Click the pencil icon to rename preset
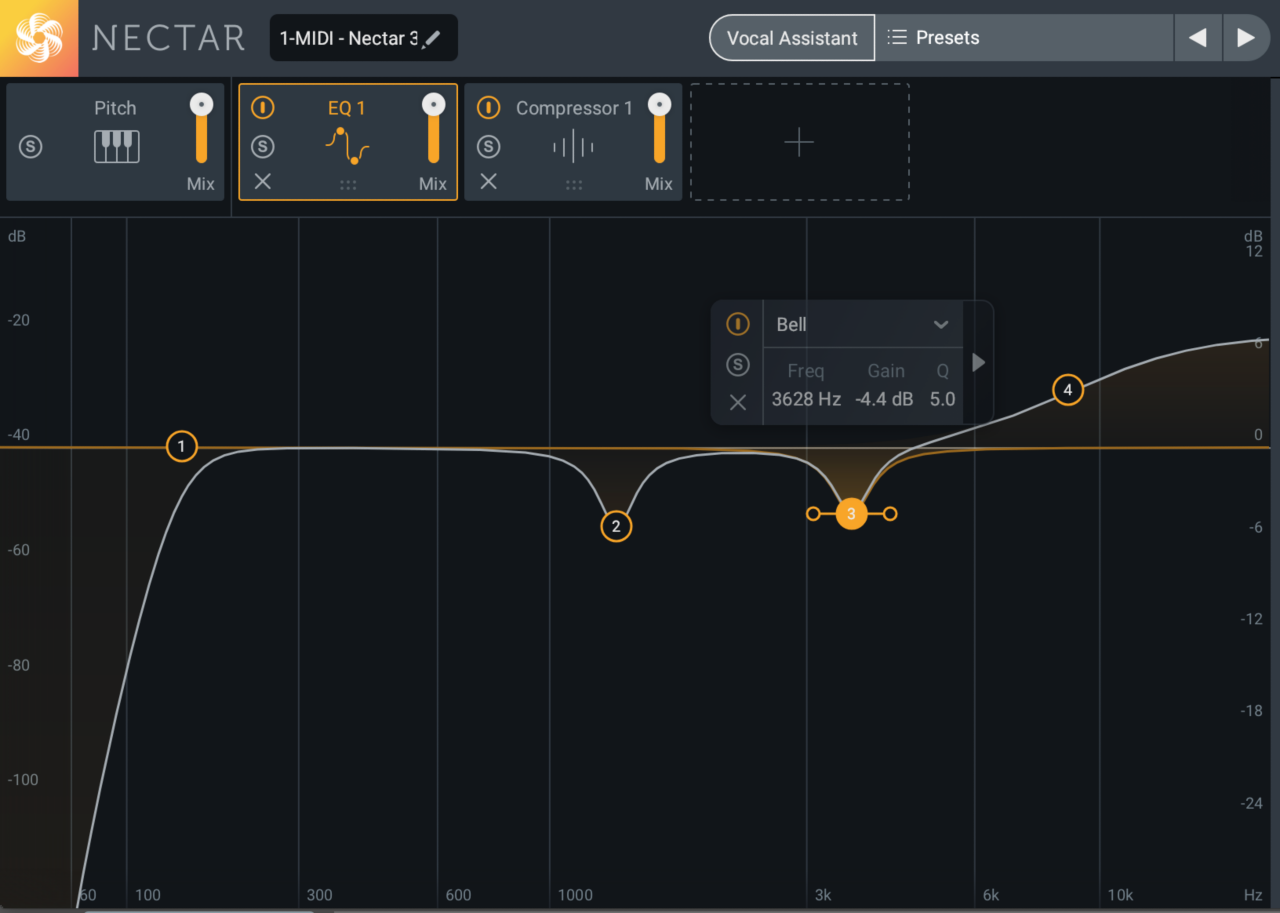 coord(431,39)
